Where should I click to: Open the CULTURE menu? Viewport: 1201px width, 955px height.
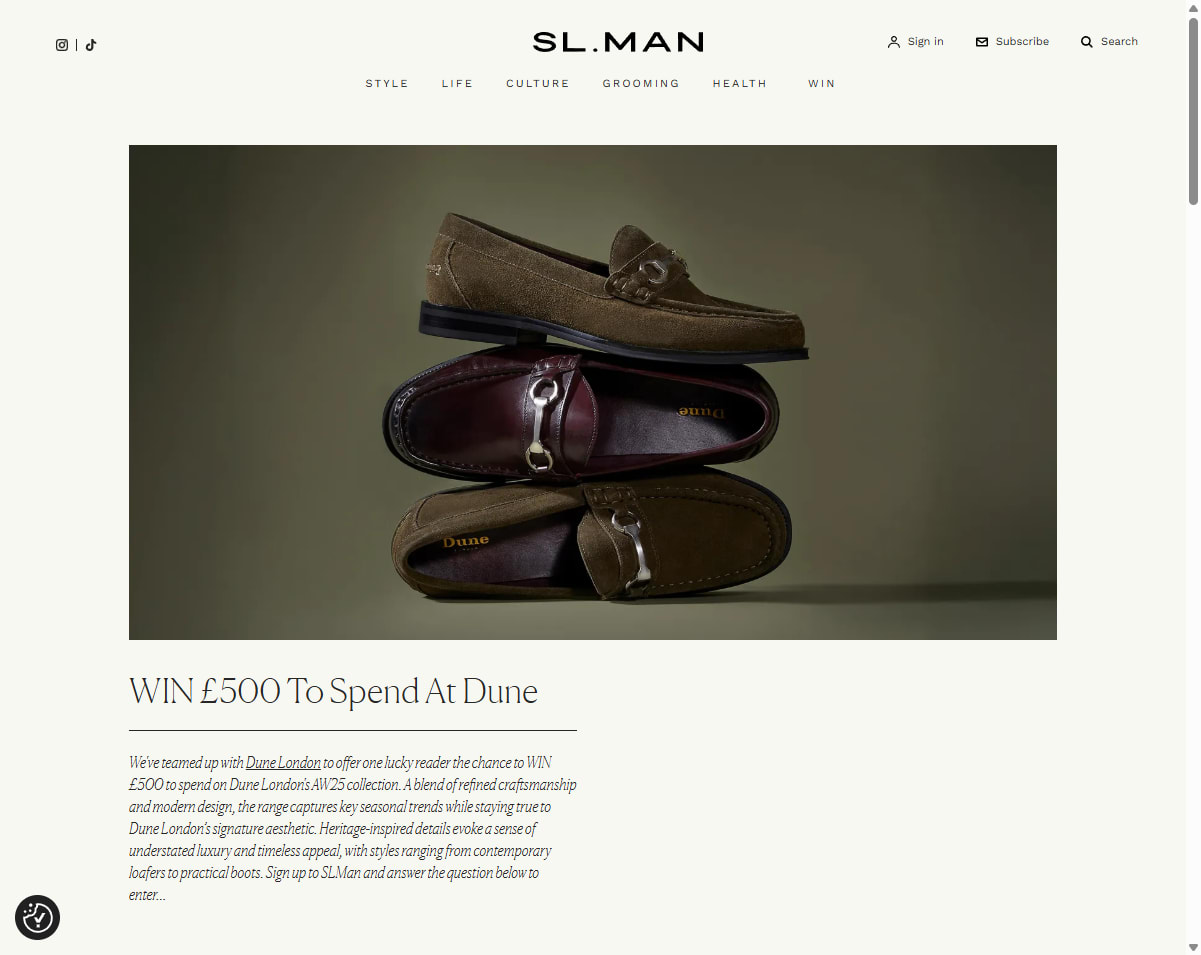[538, 84]
